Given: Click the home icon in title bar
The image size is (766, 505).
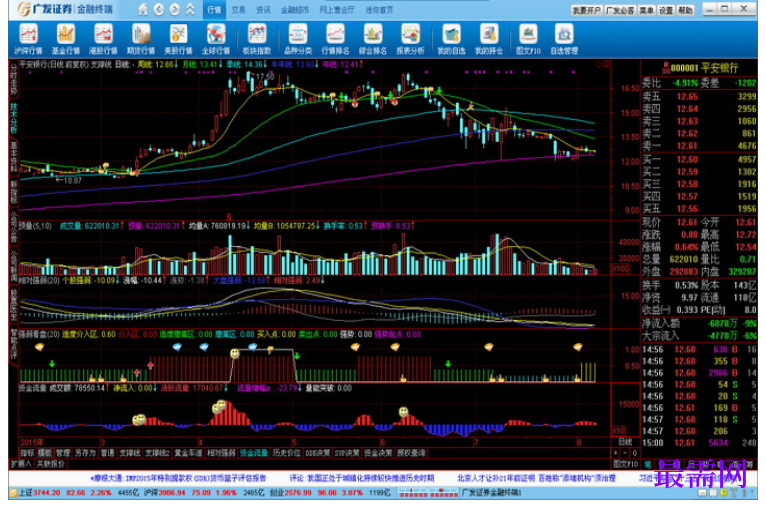Looking at the screenshot, I should pyautogui.click(x=143, y=9).
